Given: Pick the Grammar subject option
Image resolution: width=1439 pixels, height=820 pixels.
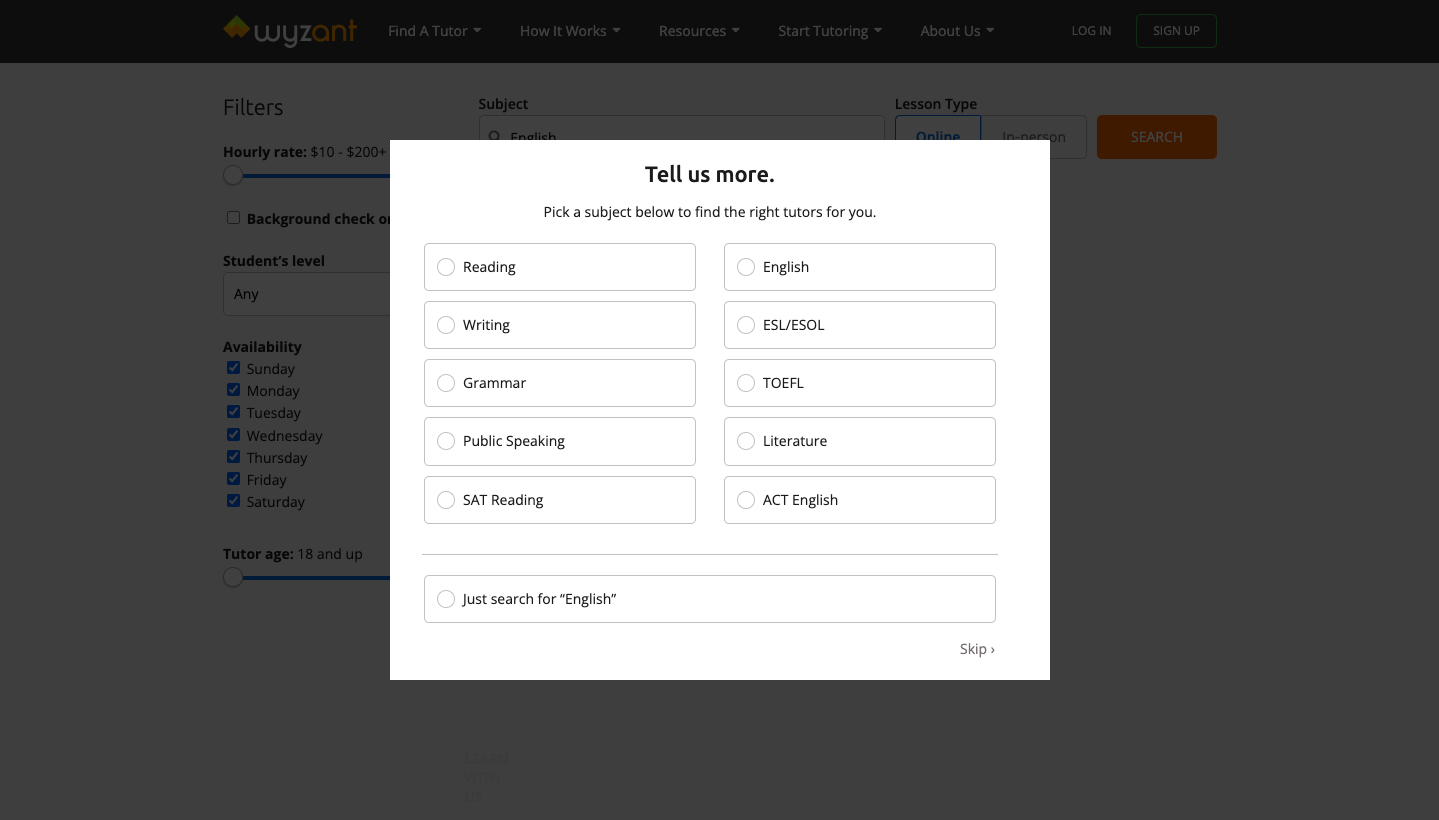Looking at the screenshot, I should [x=446, y=383].
